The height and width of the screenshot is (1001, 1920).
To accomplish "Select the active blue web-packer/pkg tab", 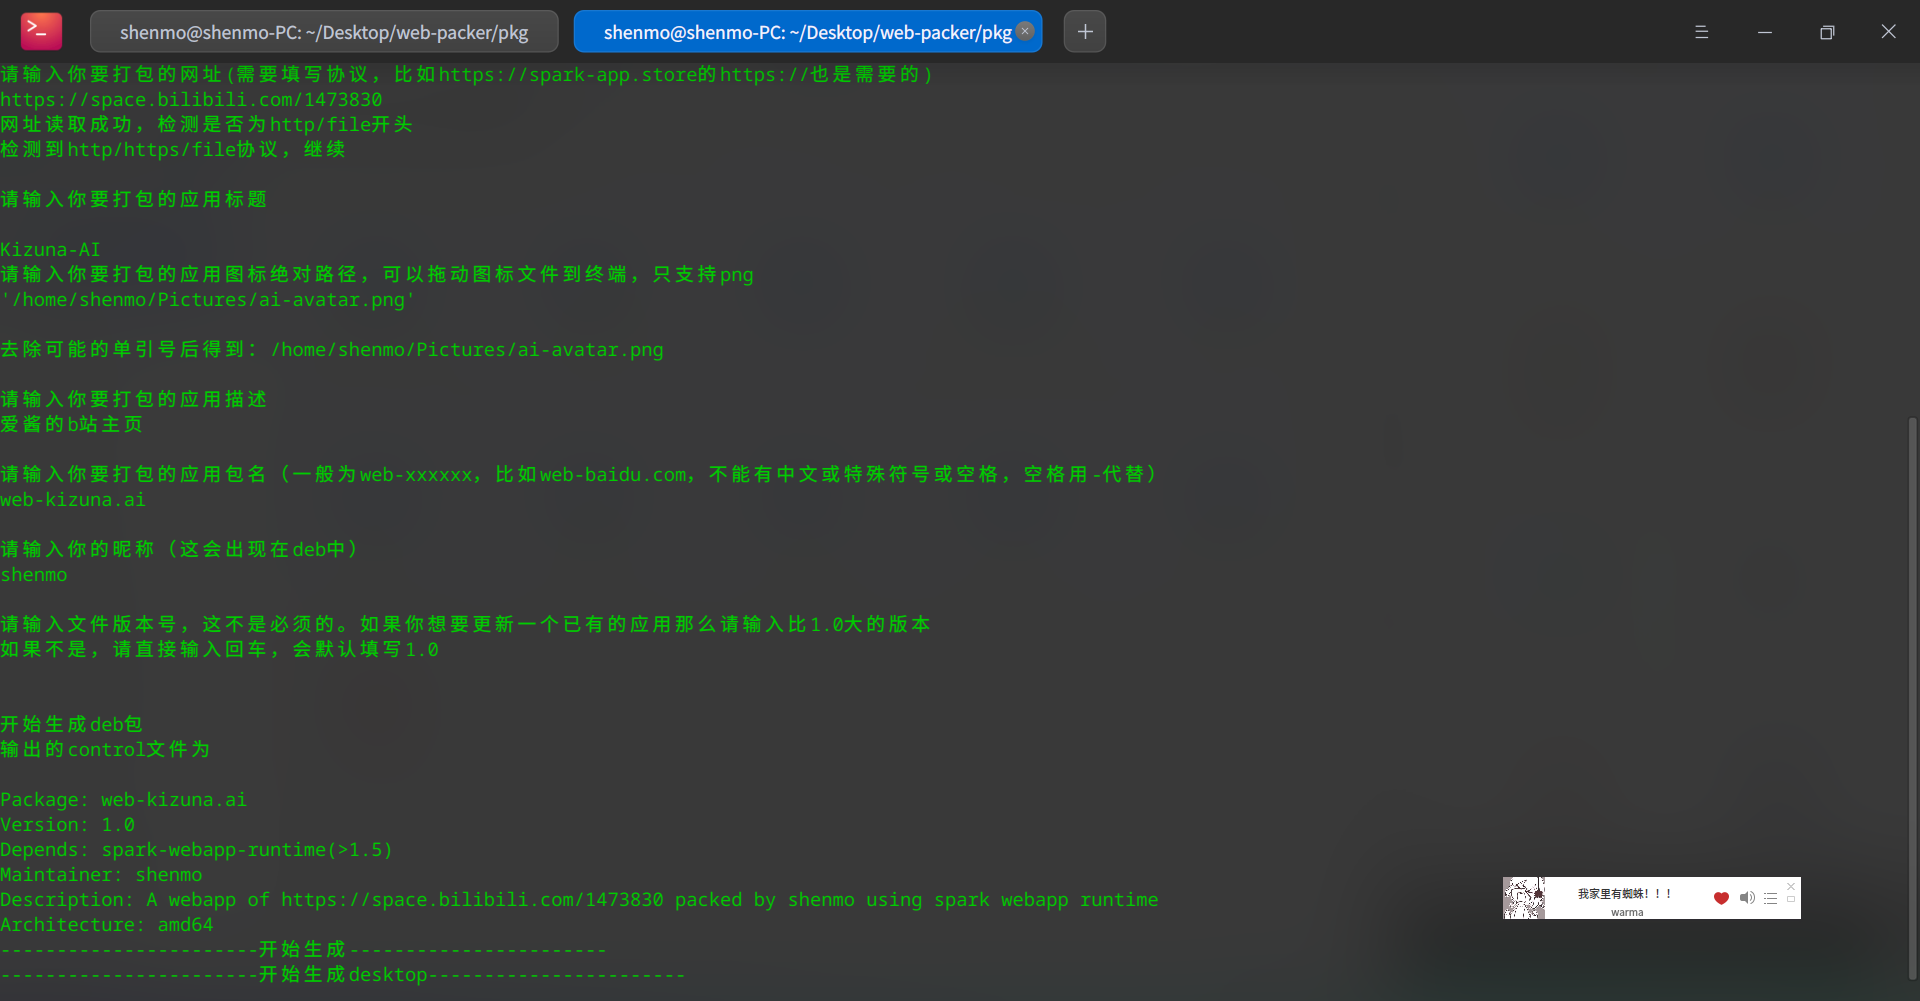I will [x=808, y=32].
